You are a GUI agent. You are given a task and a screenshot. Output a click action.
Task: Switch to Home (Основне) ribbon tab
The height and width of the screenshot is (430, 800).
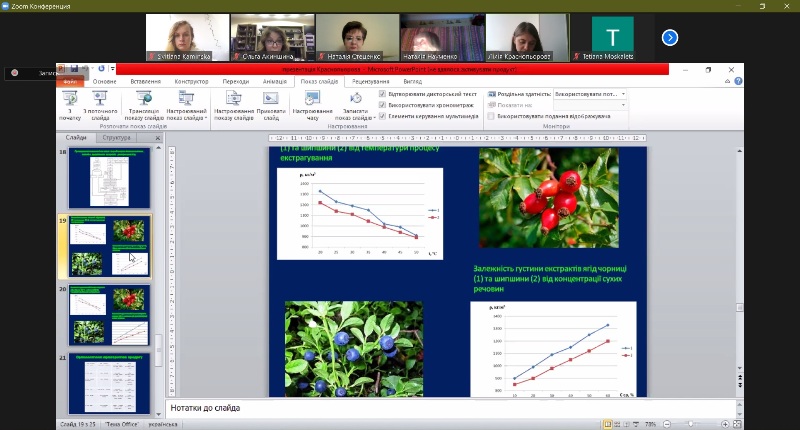(105, 82)
